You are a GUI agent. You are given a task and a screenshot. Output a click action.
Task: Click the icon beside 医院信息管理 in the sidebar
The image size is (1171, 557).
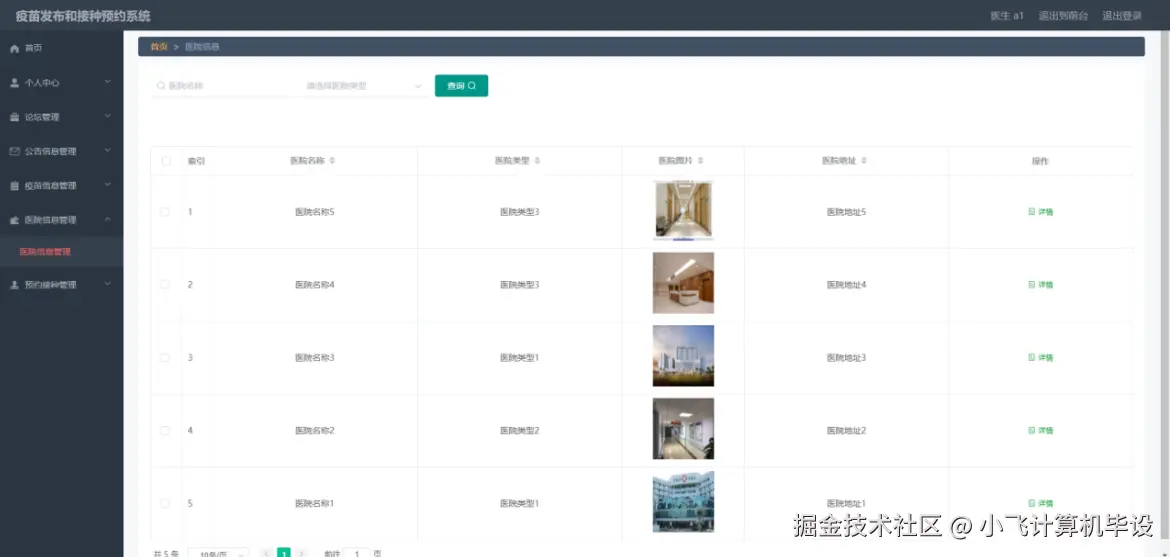14,220
